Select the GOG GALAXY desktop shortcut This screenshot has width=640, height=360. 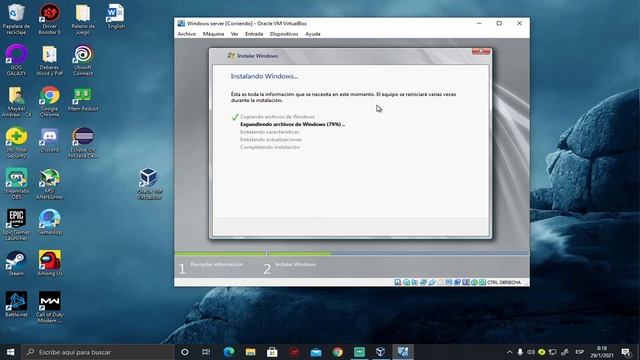click(x=16, y=60)
